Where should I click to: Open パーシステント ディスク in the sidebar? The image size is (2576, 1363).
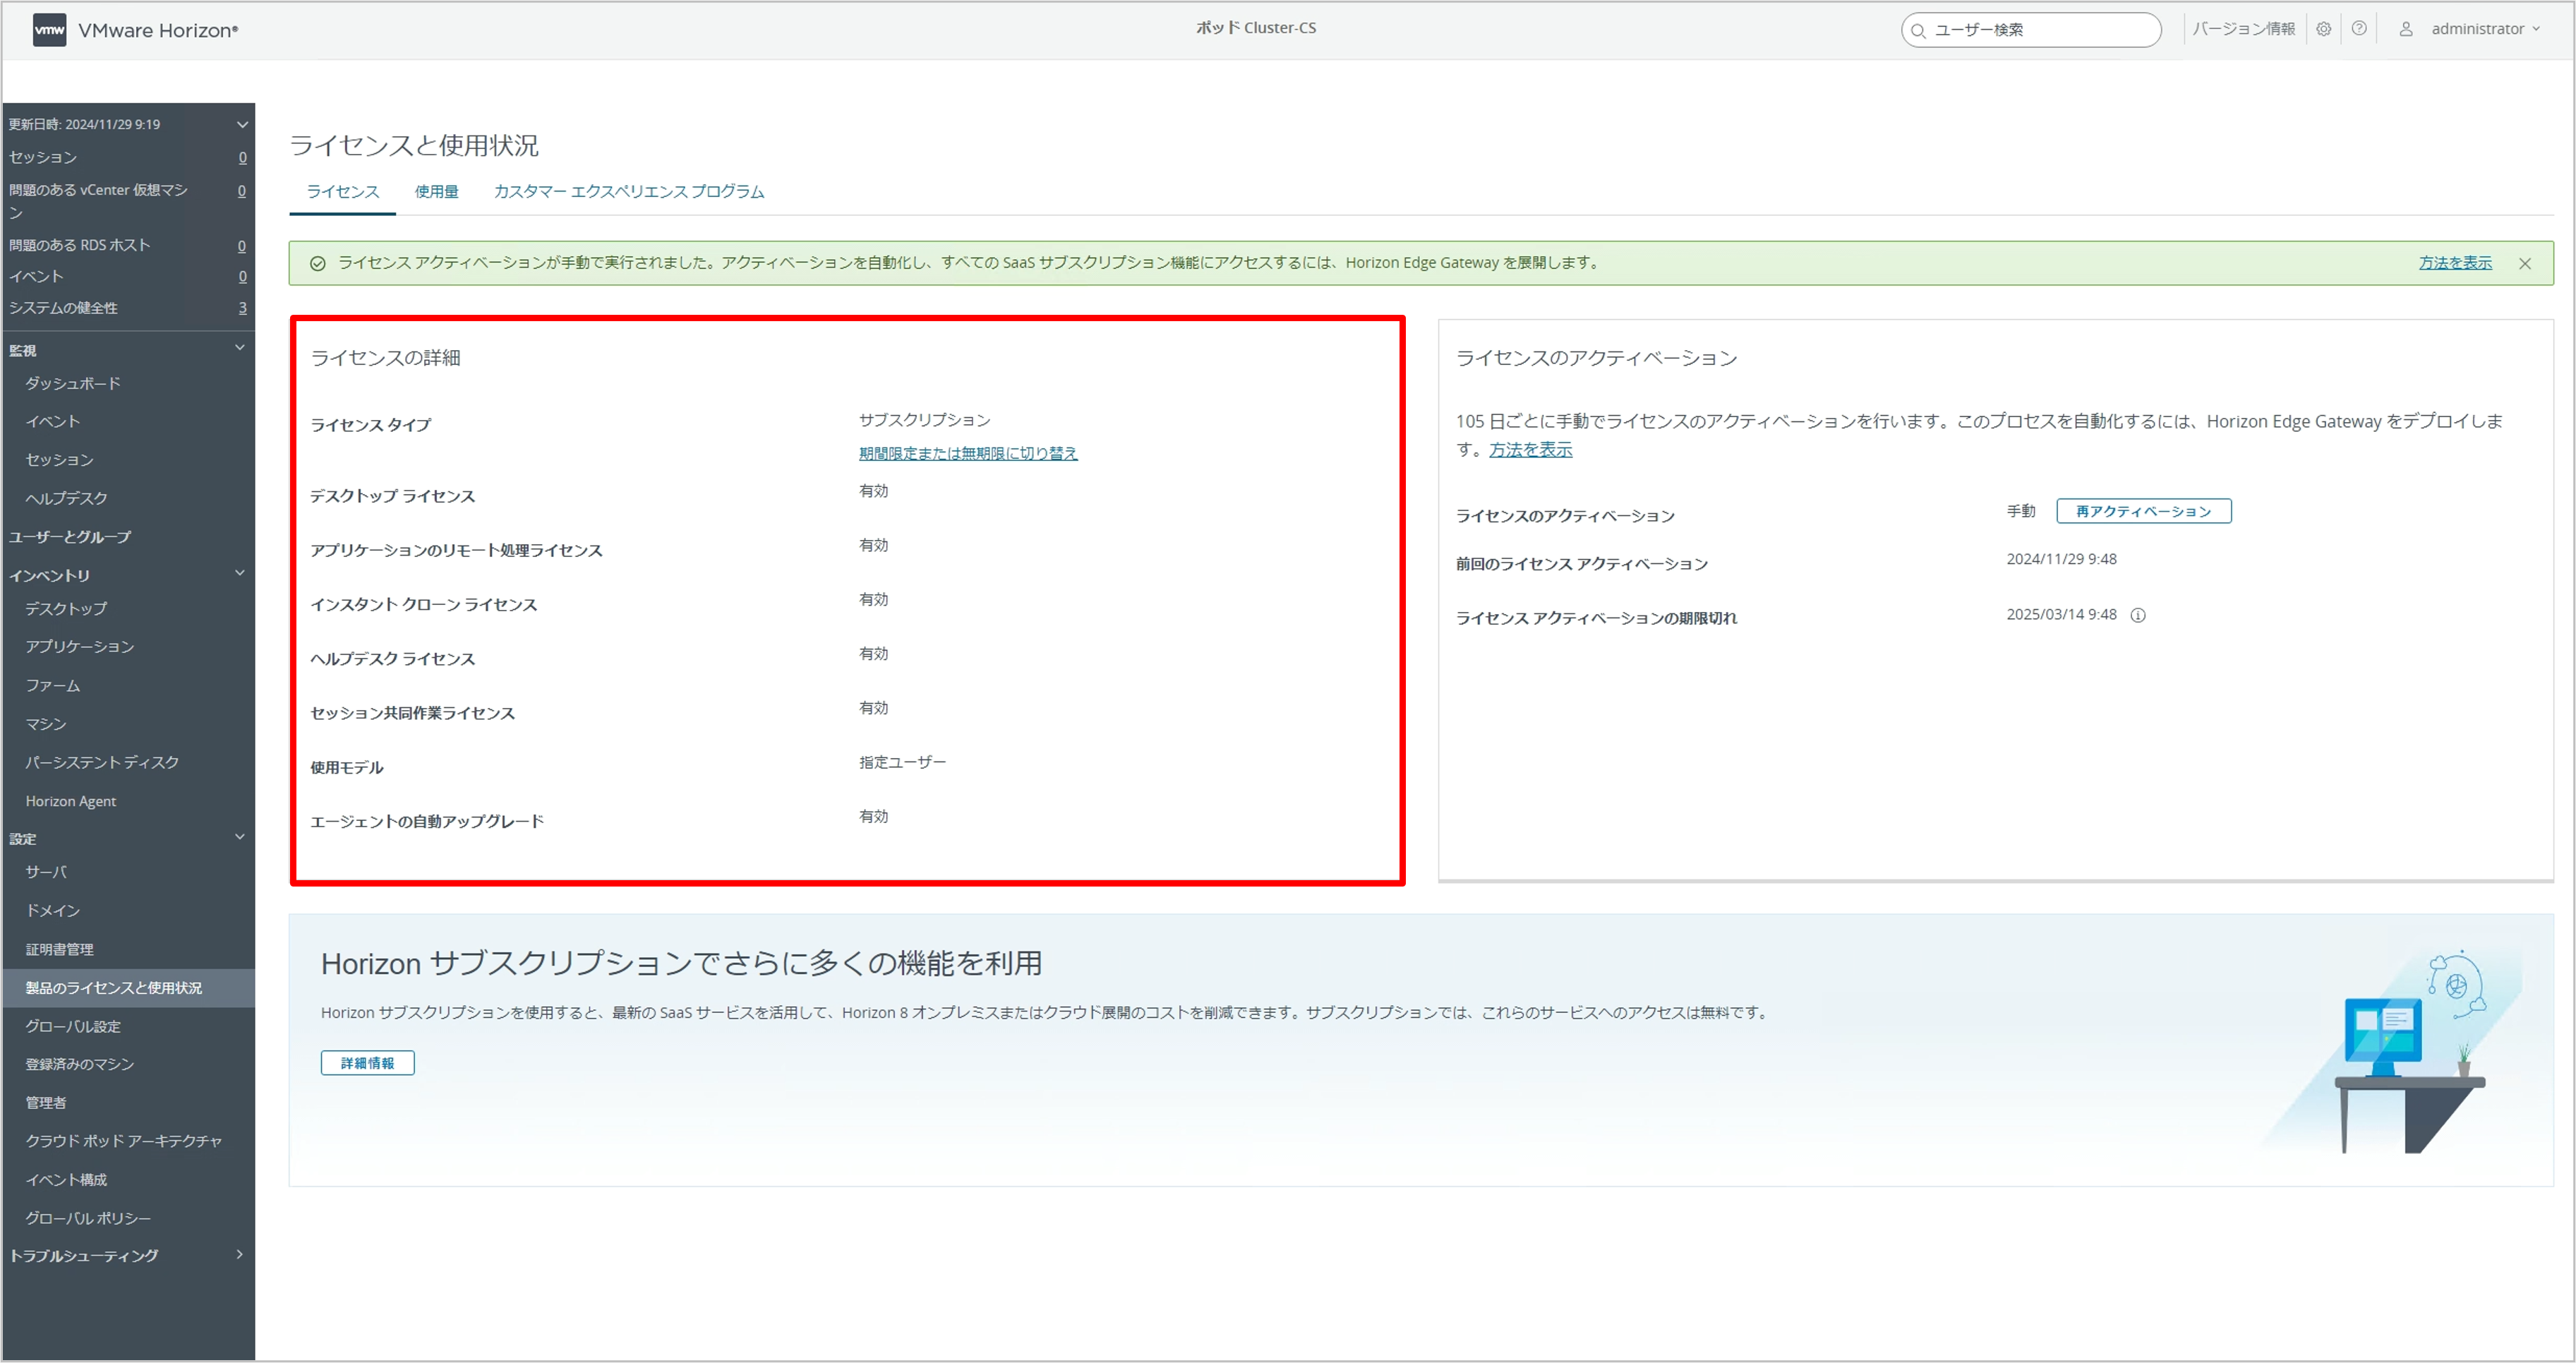coord(102,762)
